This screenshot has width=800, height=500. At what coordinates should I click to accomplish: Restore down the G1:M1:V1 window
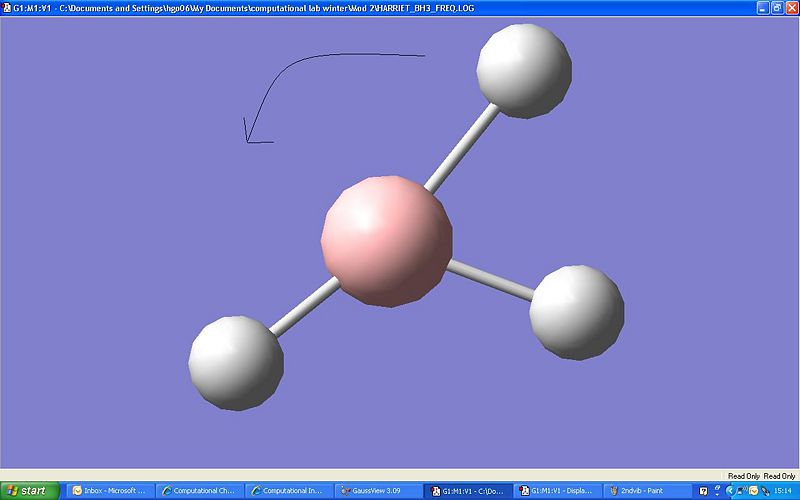776,6
